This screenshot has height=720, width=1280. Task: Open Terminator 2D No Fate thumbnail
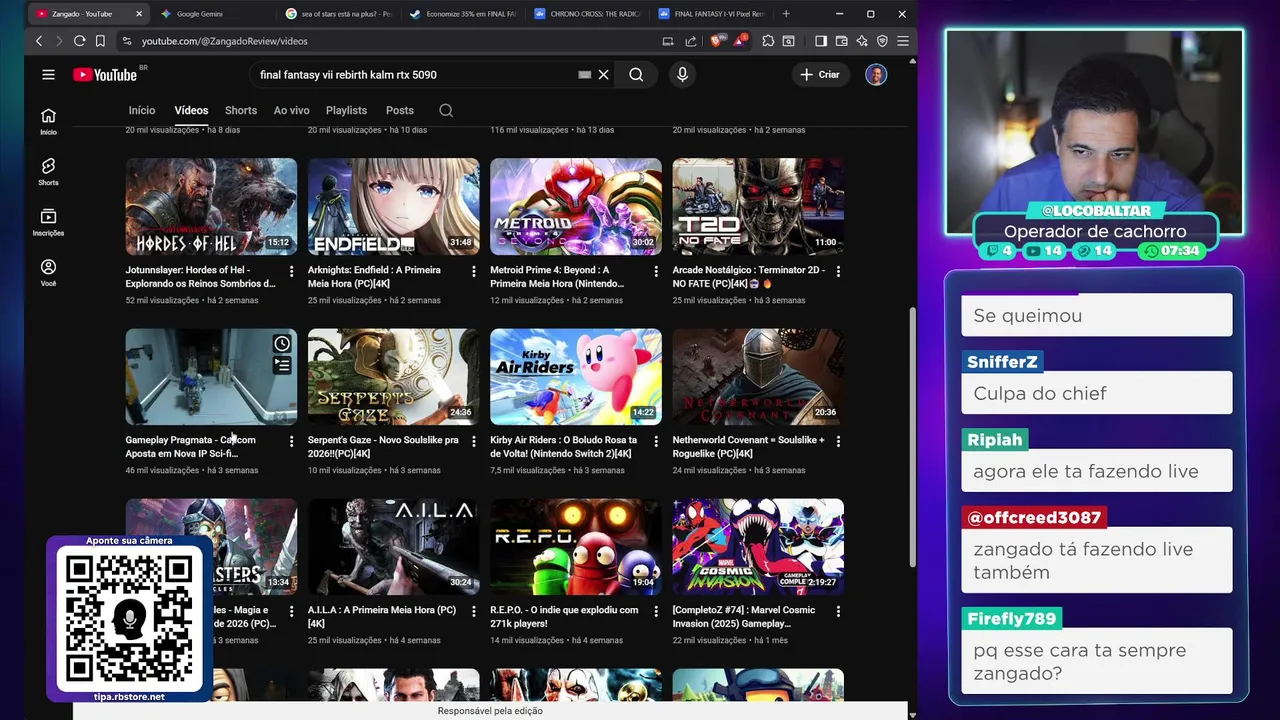[758, 206]
